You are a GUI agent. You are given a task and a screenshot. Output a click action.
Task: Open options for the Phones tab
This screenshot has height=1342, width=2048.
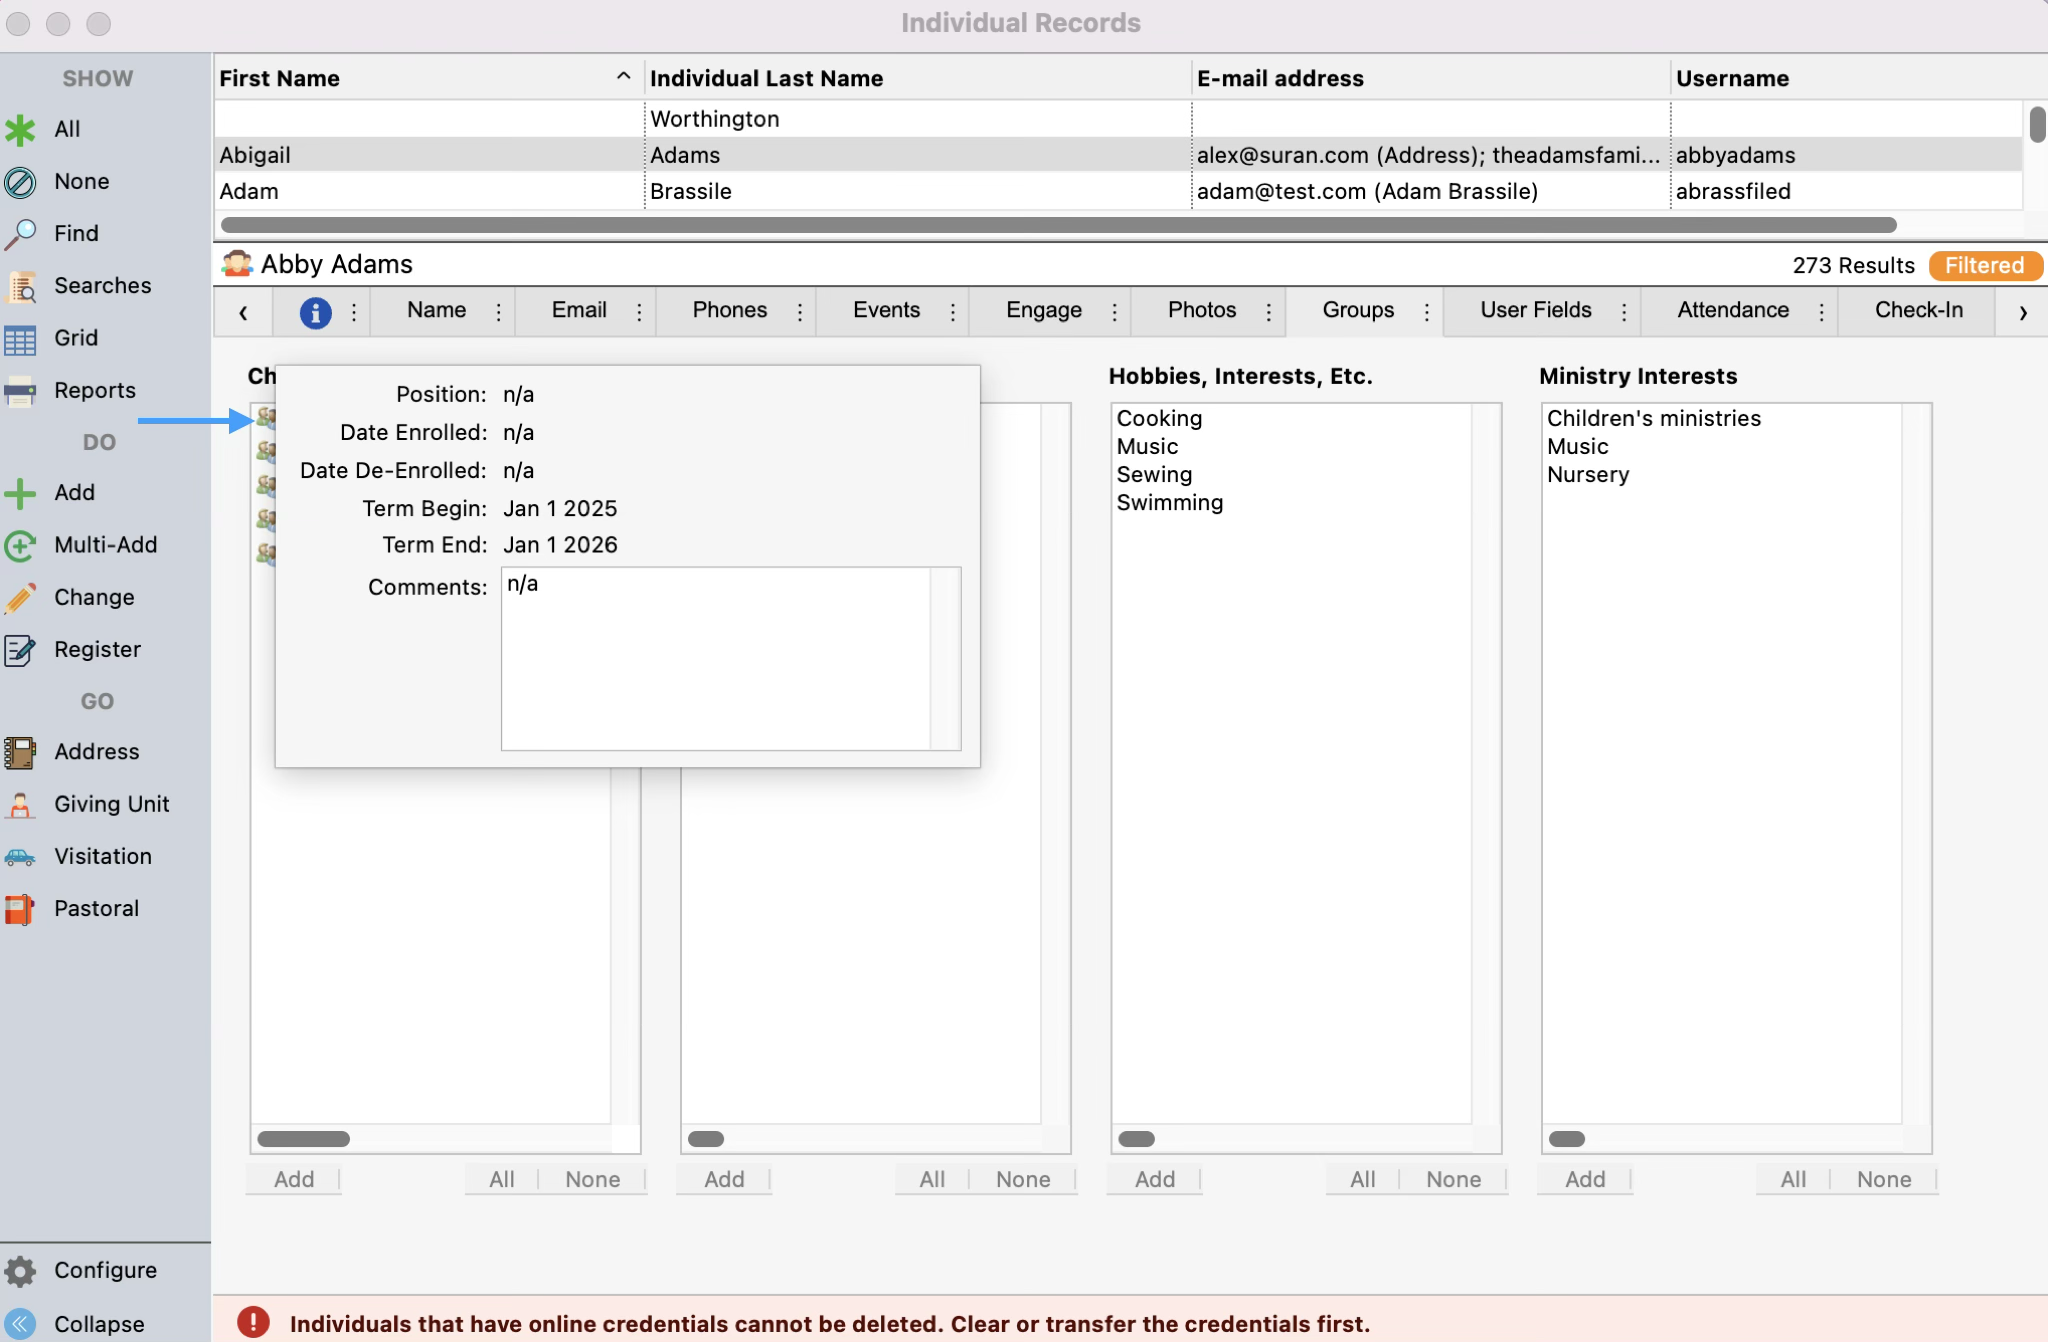800,312
